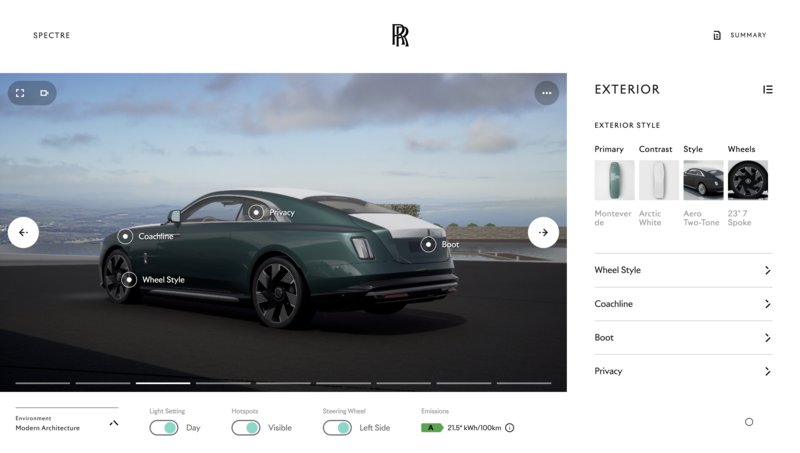This screenshot has height=453, width=800.
Task: Click the emissions info icon
Action: tap(509, 428)
